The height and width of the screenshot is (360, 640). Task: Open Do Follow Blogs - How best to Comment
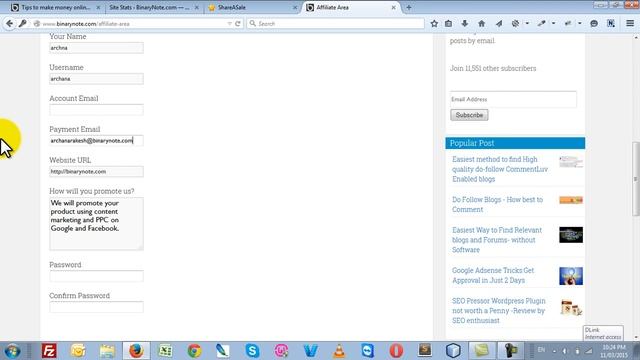[x=497, y=204]
